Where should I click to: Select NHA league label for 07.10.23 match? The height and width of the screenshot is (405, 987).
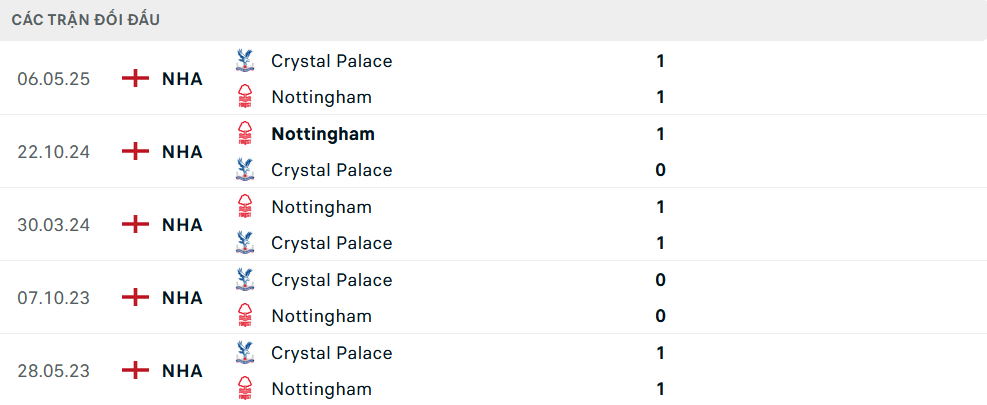[182, 298]
